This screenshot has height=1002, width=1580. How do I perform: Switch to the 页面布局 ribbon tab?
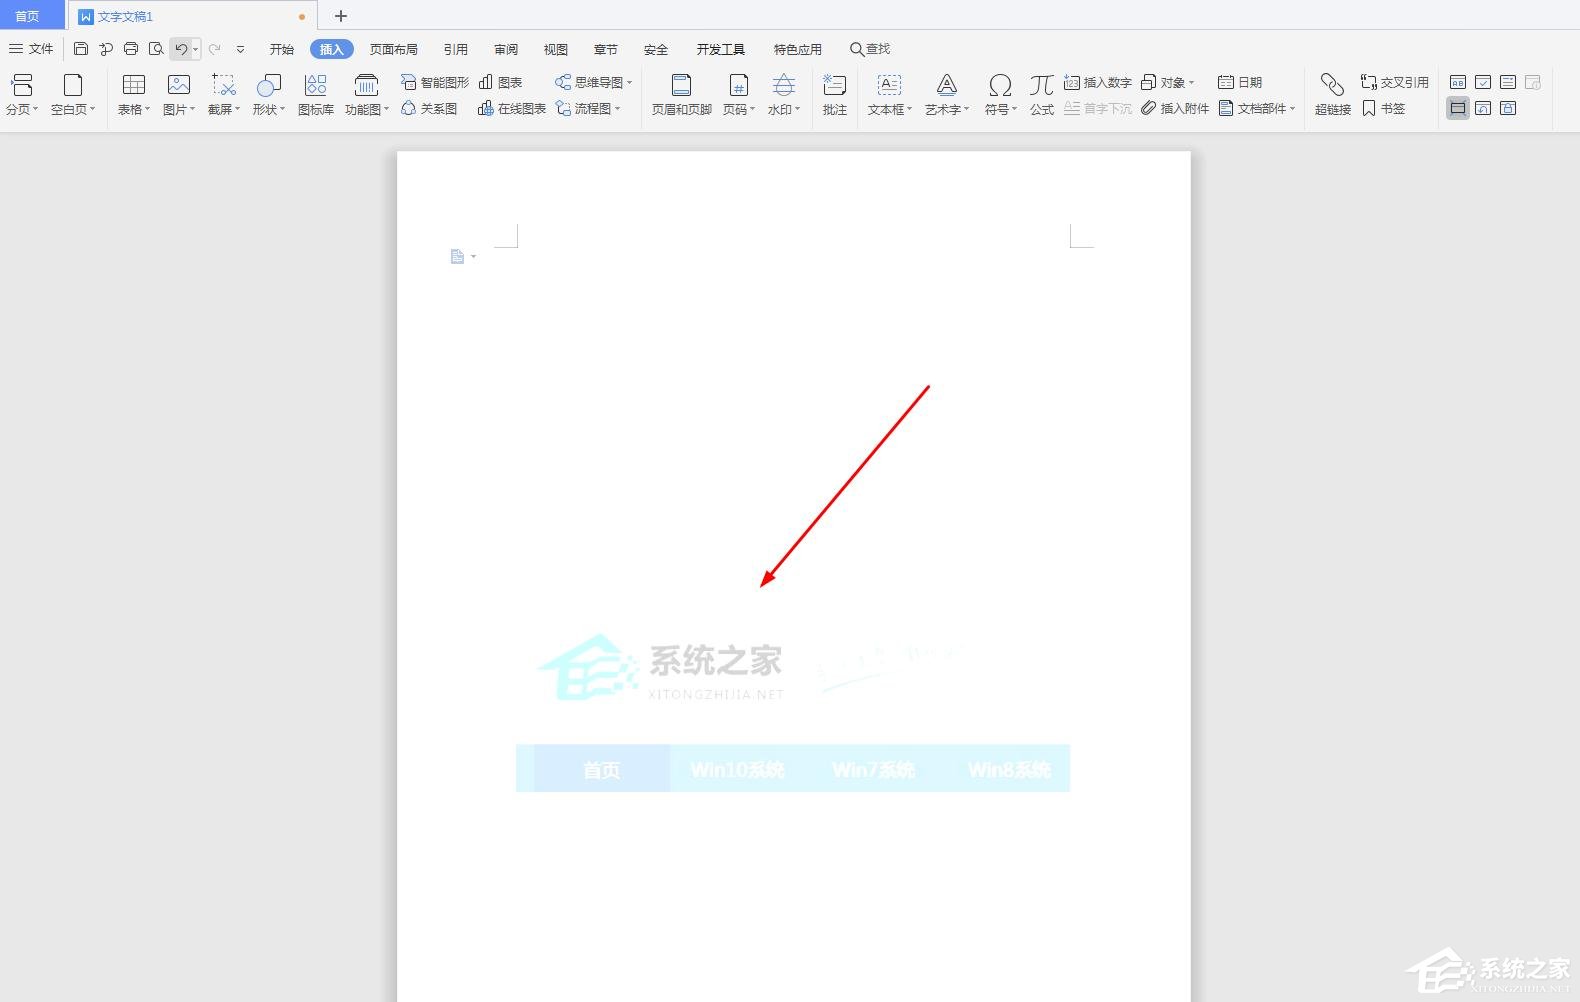click(393, 49)
